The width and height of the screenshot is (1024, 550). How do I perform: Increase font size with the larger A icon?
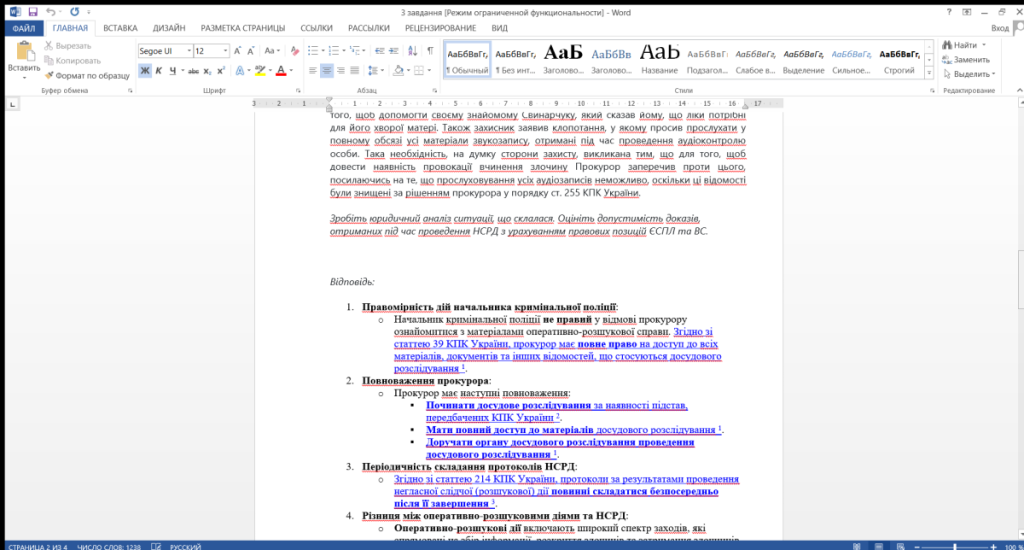coord(237,51)
